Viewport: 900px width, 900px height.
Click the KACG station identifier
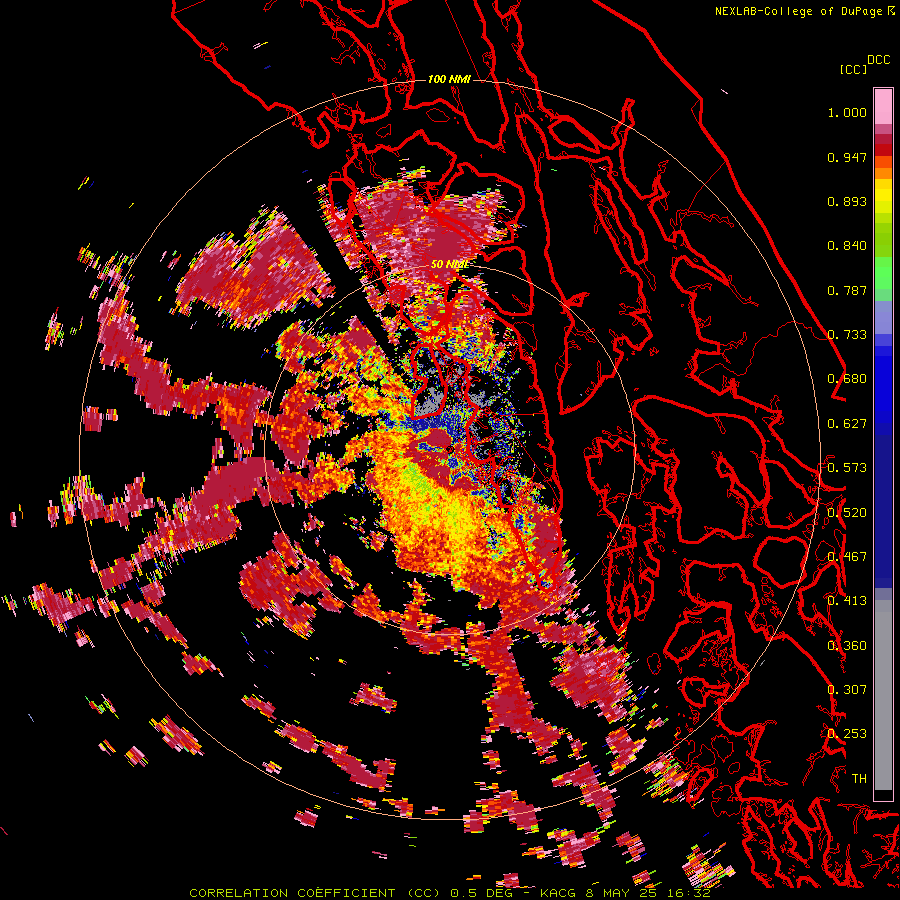(557, 893)
